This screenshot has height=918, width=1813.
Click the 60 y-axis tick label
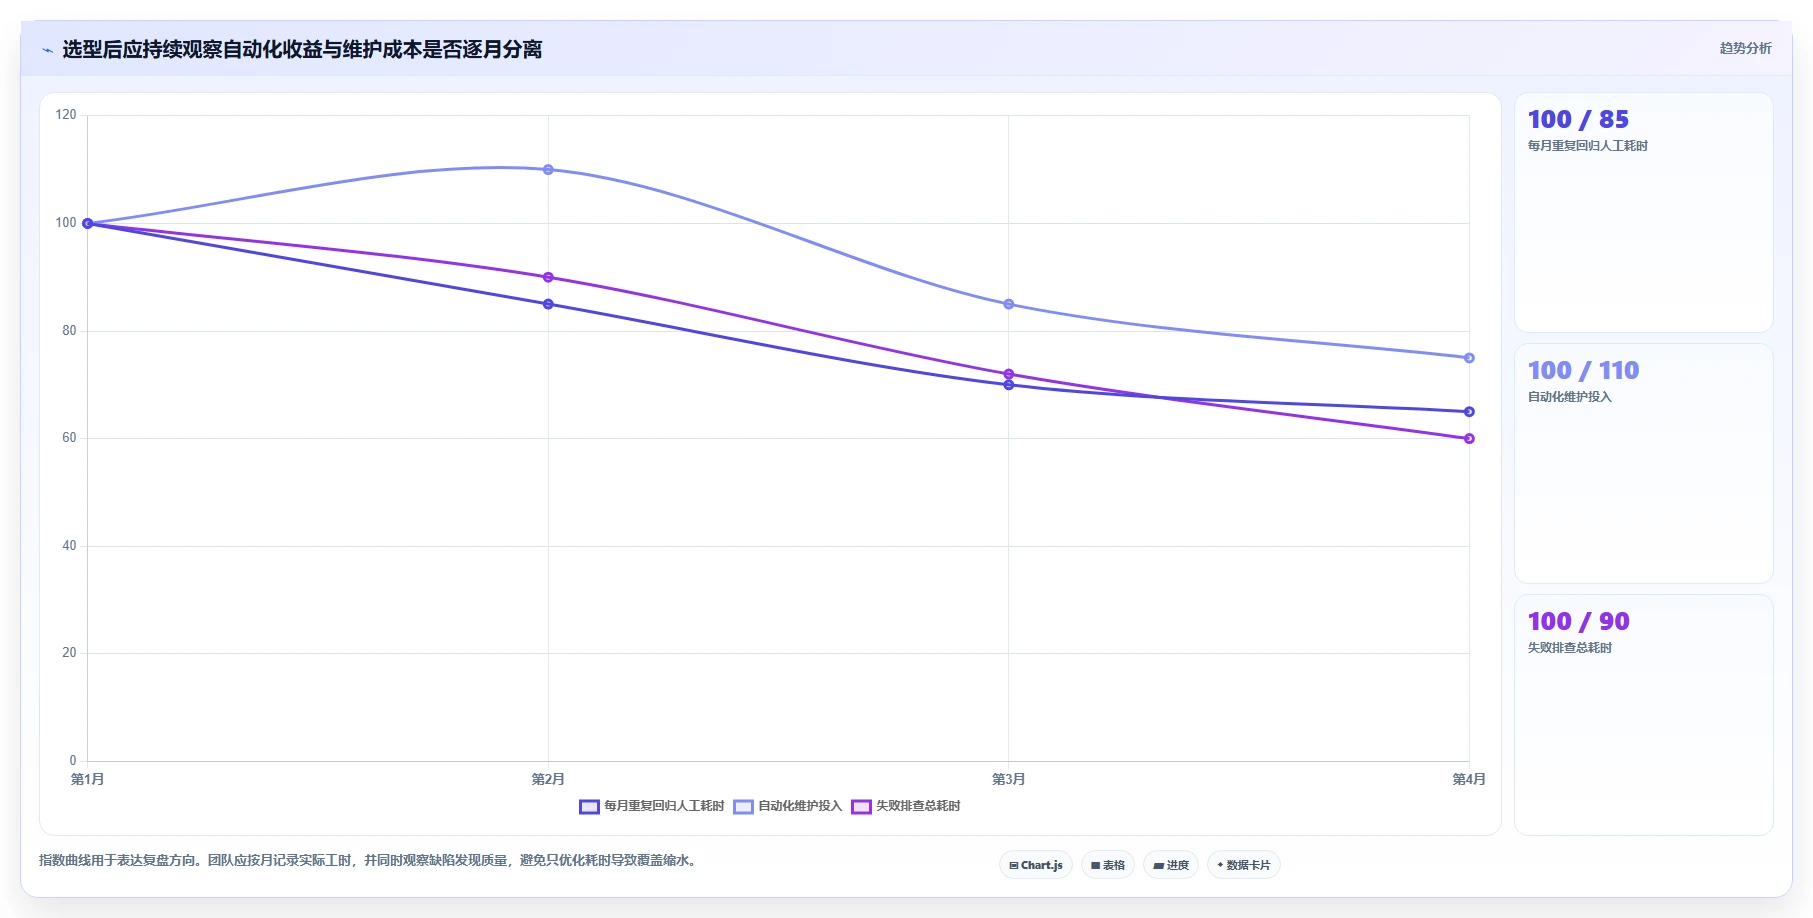69,438
